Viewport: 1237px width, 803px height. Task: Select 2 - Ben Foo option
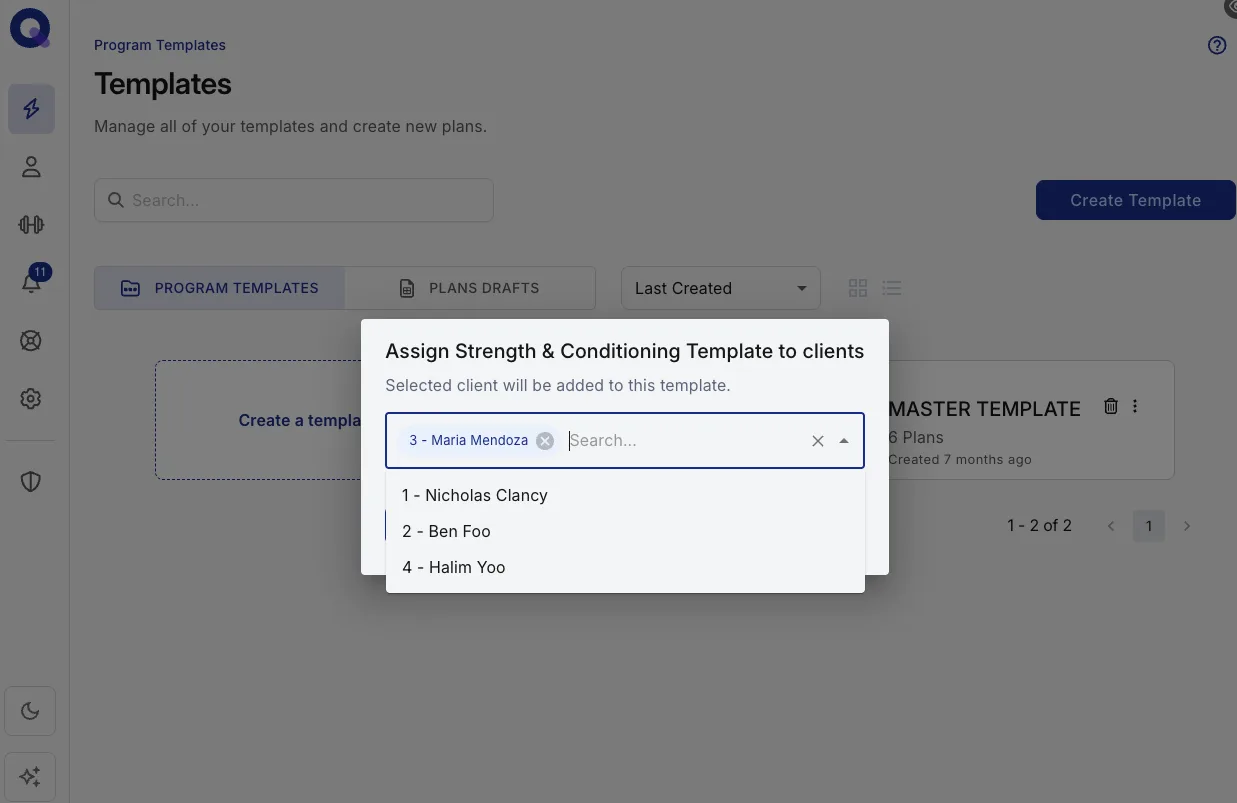[x=625, y=531]
